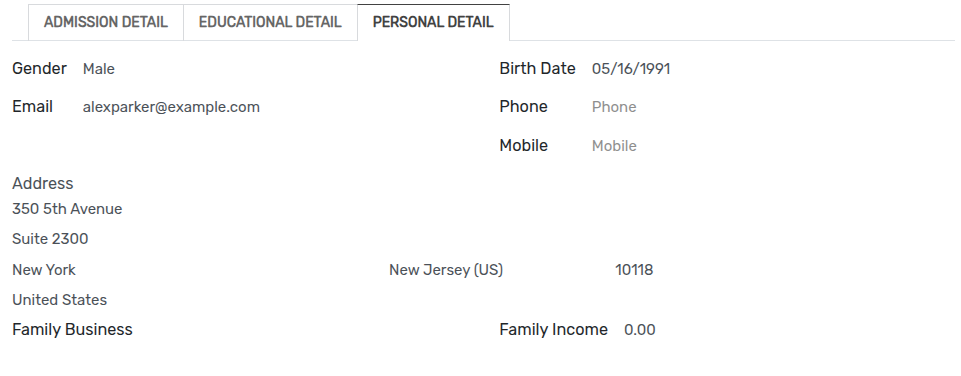
Task: Click the Family Income label
Action: [x=553, y=329]
